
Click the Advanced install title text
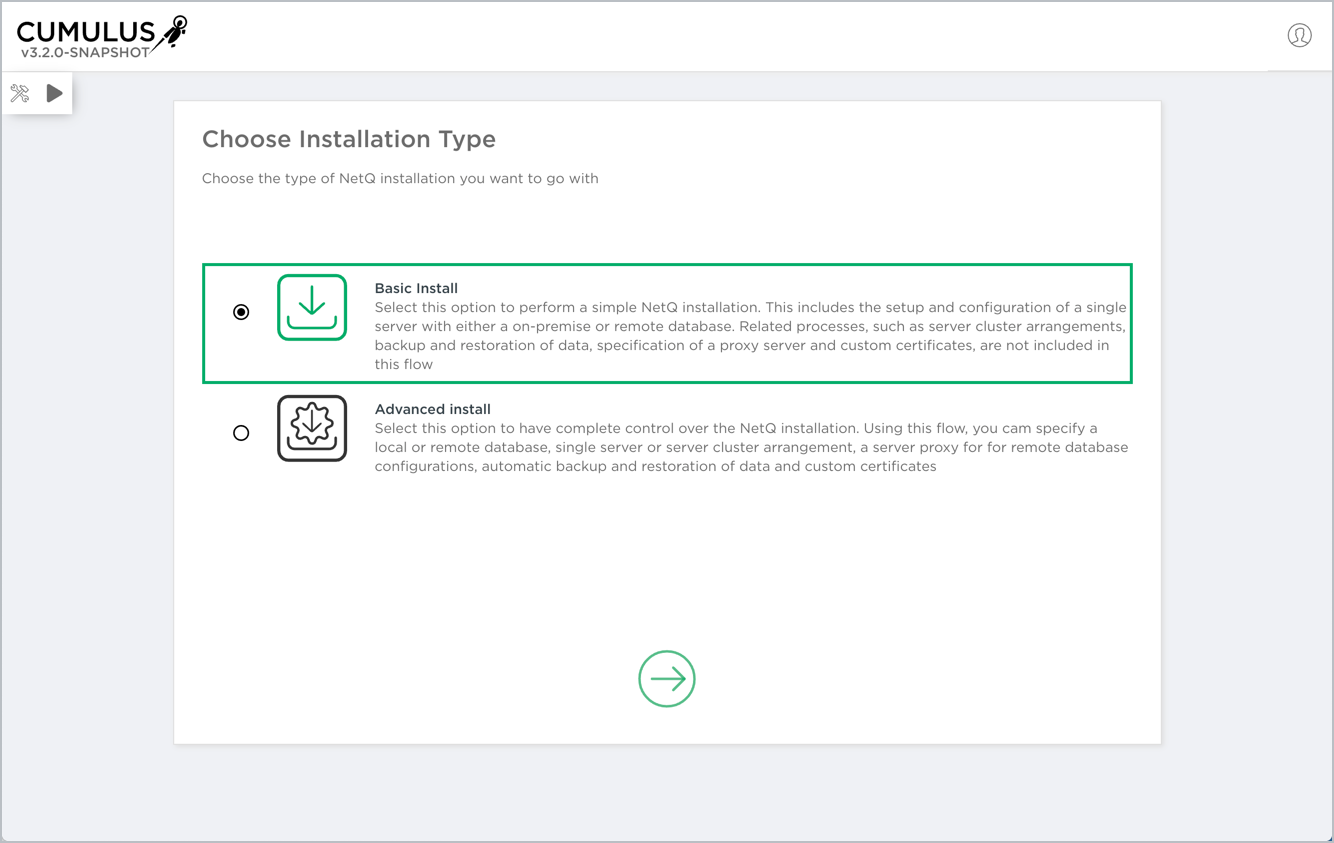pos(432,409)
